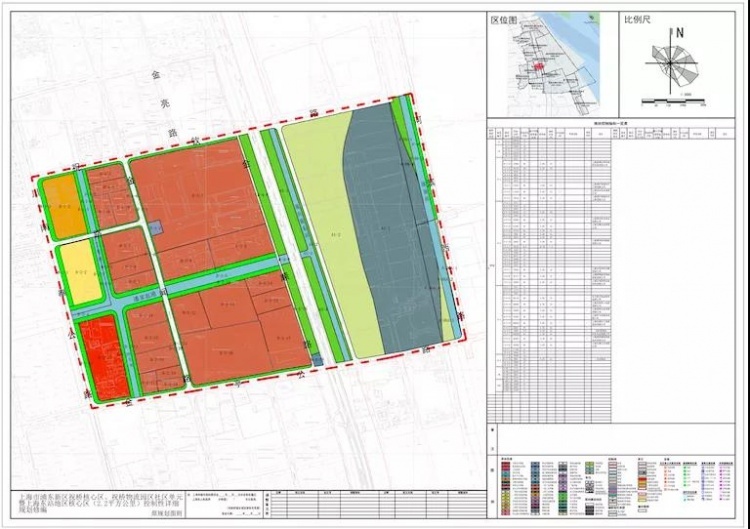Viewport: 750px width, 529px height.
Task: Click the indicator table title row
Action: [611, 123]
